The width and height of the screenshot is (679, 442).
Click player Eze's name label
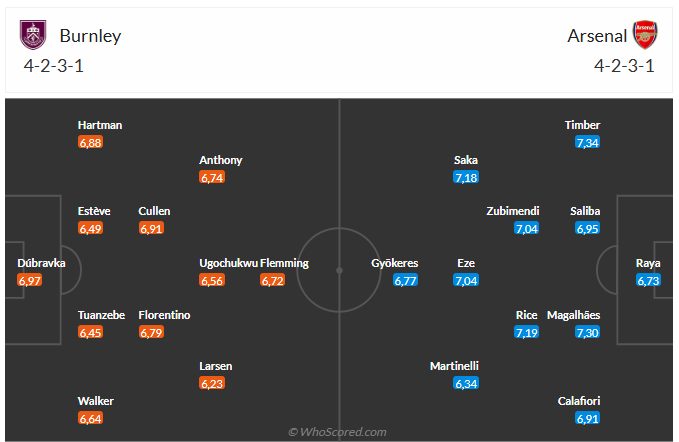click(x=466, y=264)
